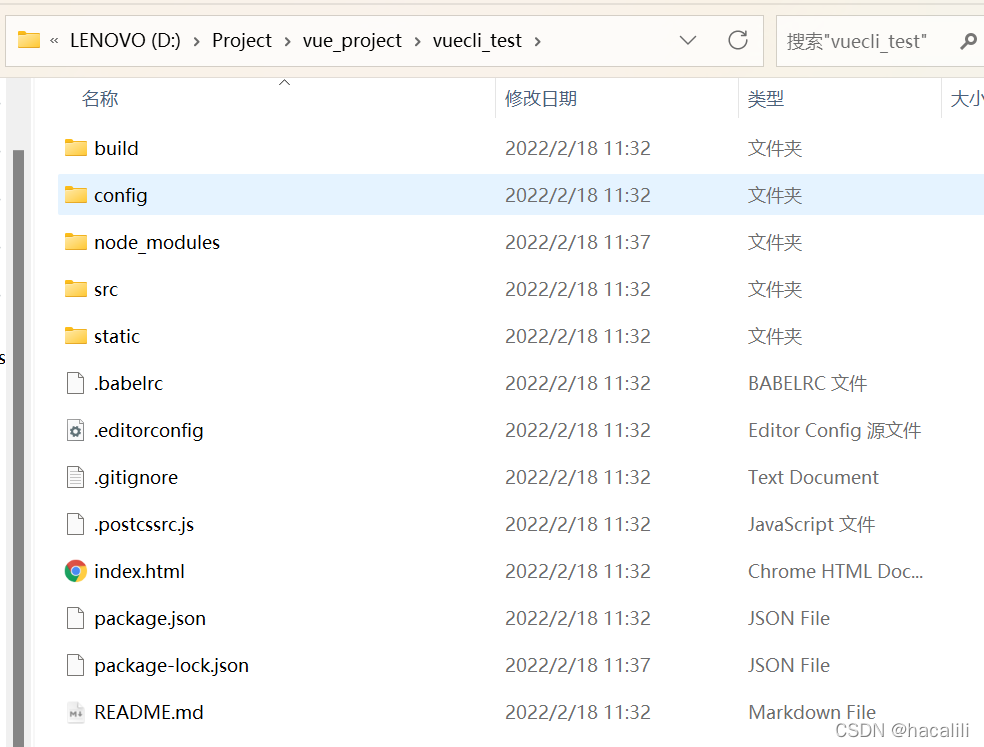984x747 pixels.
Task: Navigate to Project breadcrumb
Action: 242,41
